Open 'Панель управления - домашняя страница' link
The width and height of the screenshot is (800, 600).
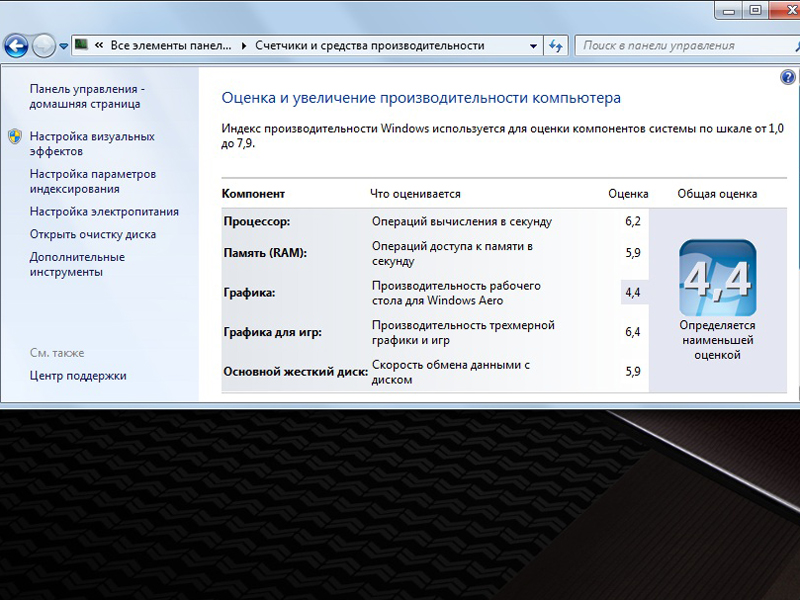[x=87, y=96]
